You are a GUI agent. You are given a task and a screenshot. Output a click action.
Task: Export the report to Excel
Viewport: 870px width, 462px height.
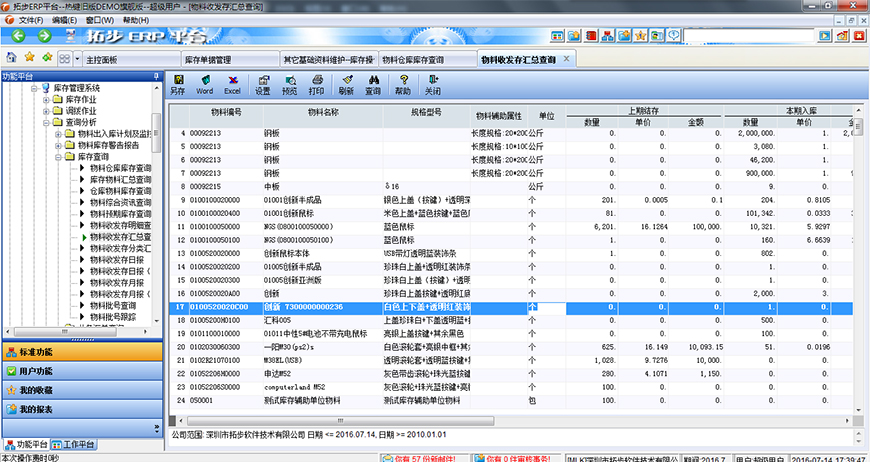232,83
